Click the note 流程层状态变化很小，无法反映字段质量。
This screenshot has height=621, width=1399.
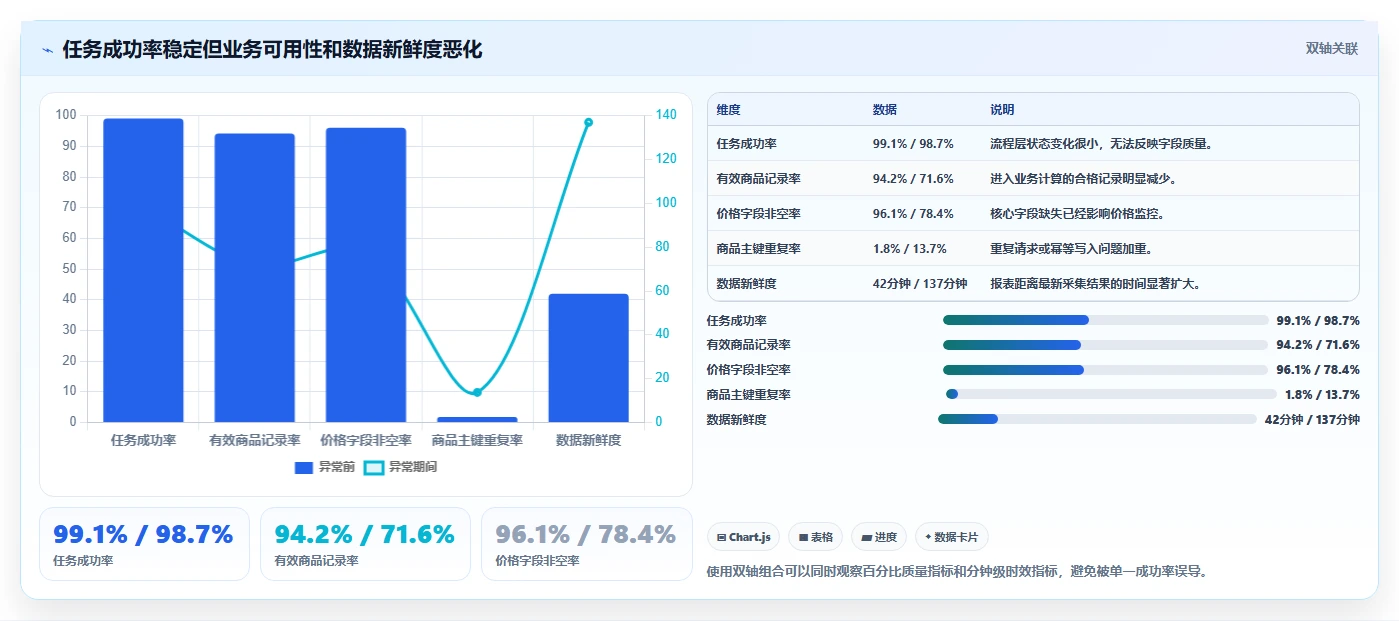1102,144
